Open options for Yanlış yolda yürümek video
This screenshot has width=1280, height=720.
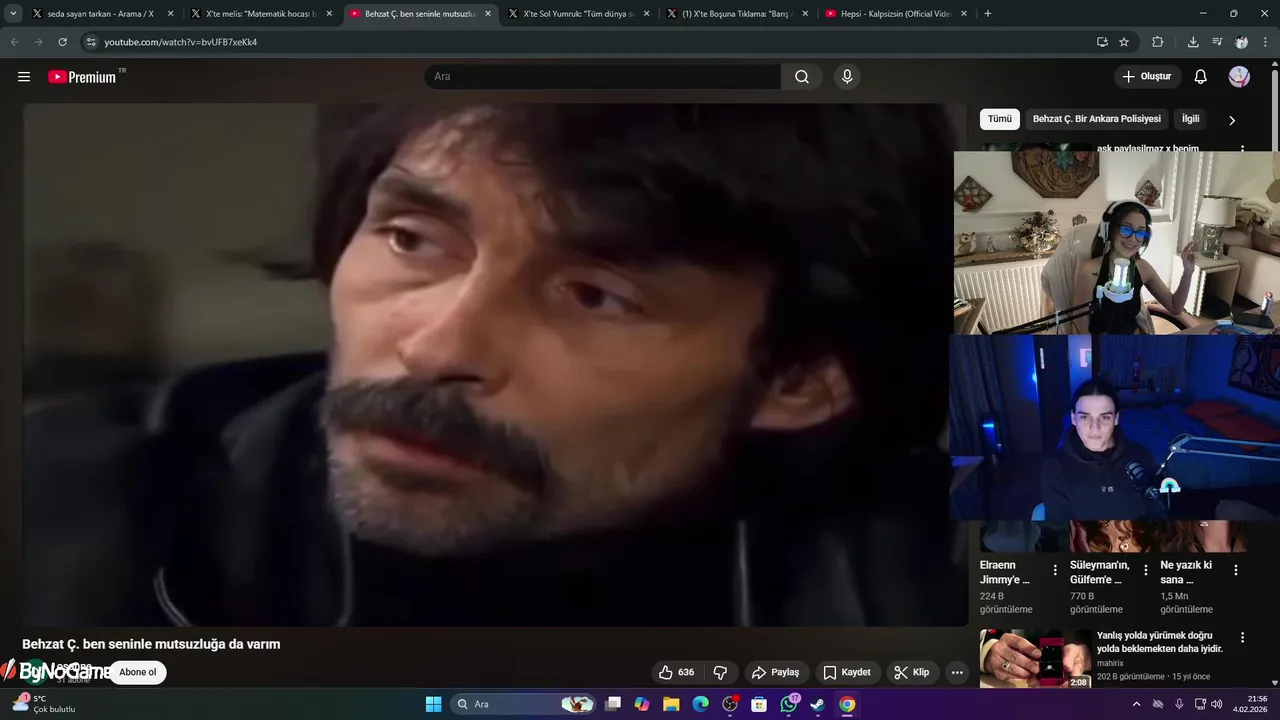pyautogui.click(x=1243, y=637)
